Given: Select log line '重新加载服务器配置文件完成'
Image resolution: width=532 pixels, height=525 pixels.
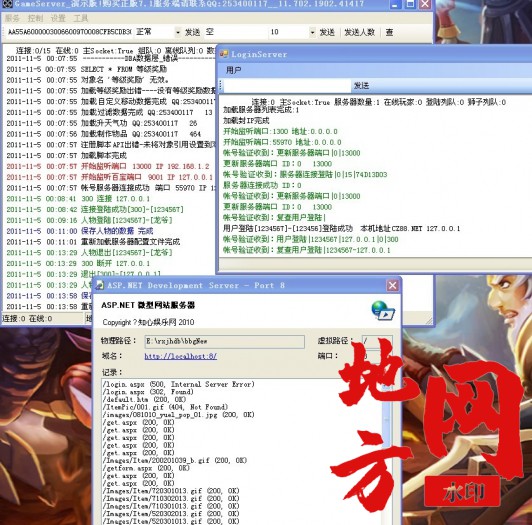Looking at the screenshot, I should (93, 242).
